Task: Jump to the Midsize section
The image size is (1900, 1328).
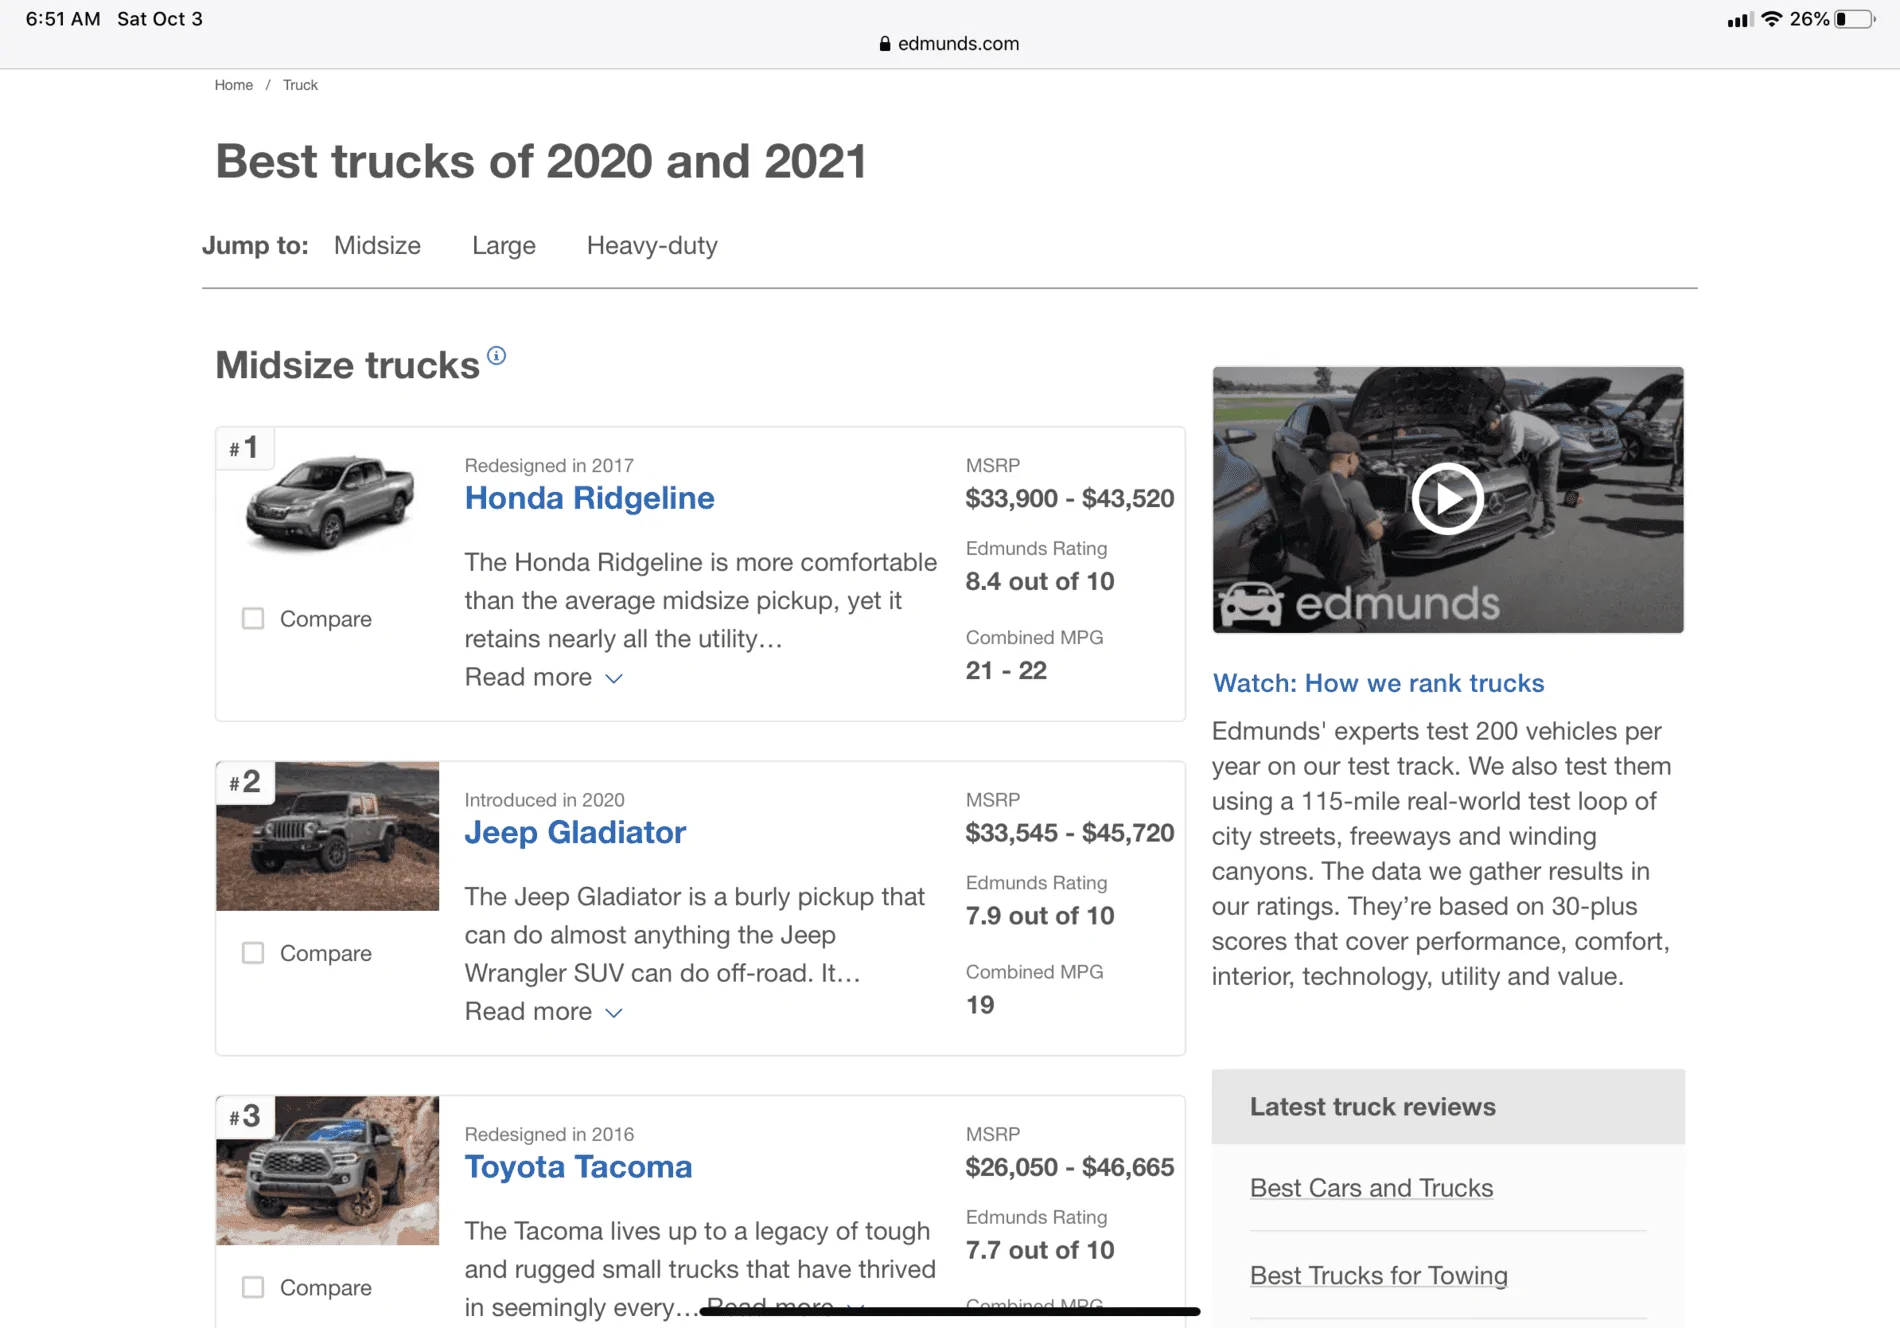Action: click(x=377, y=245)
